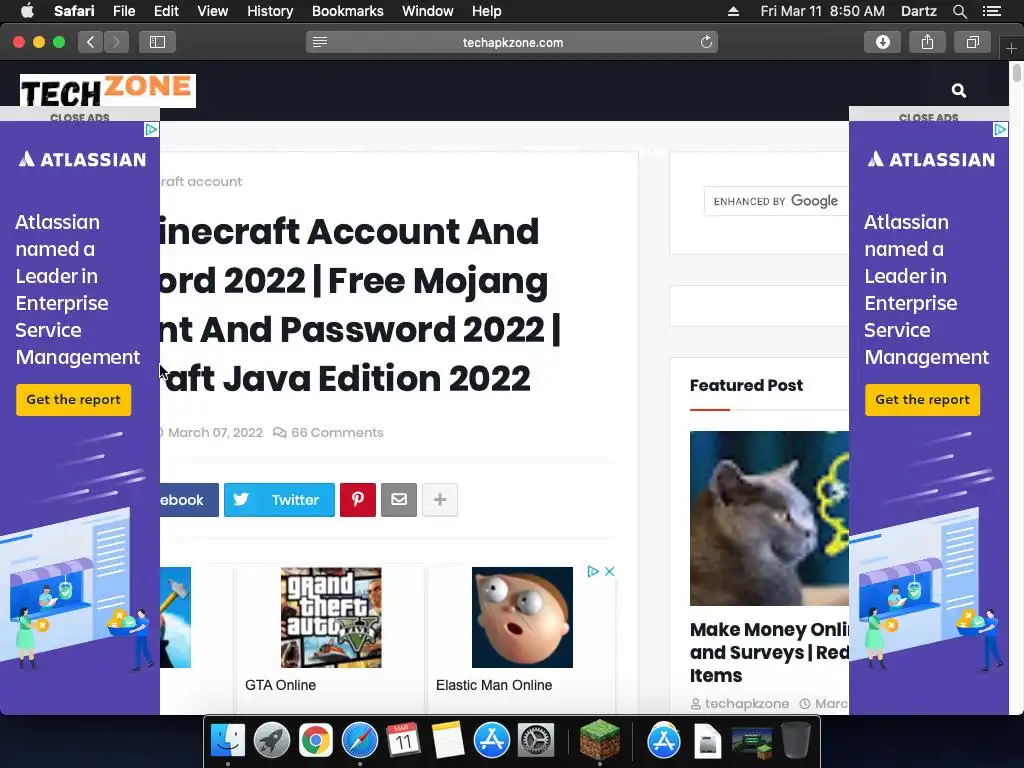Open App Store from the Dock
Screen dimensions: 1024x768
click(491, 741)
